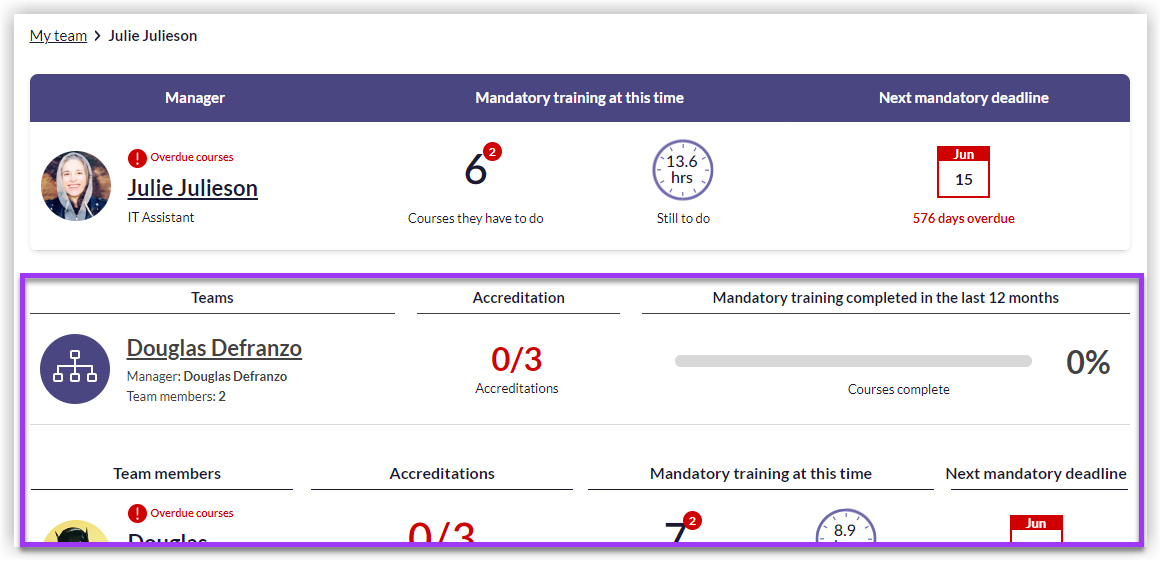This screenshot has width=1161, height=561.
Task: Open Julie Julieson's profile name link
Action: pos(193,188)
